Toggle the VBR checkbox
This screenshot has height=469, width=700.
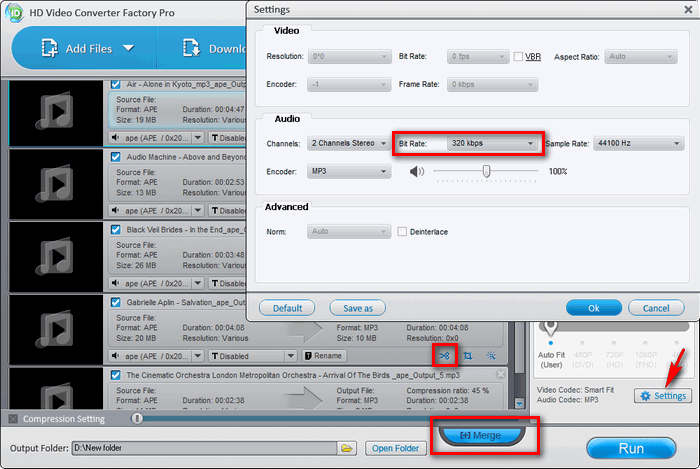518,56
